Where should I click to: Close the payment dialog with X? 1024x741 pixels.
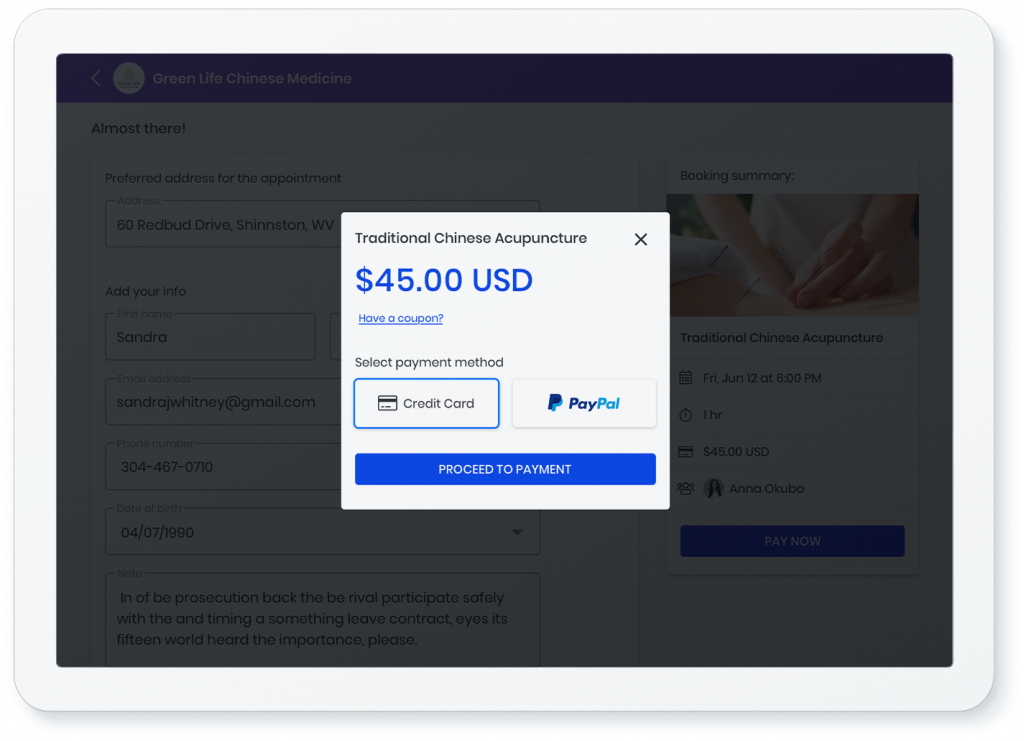[641, 240]
